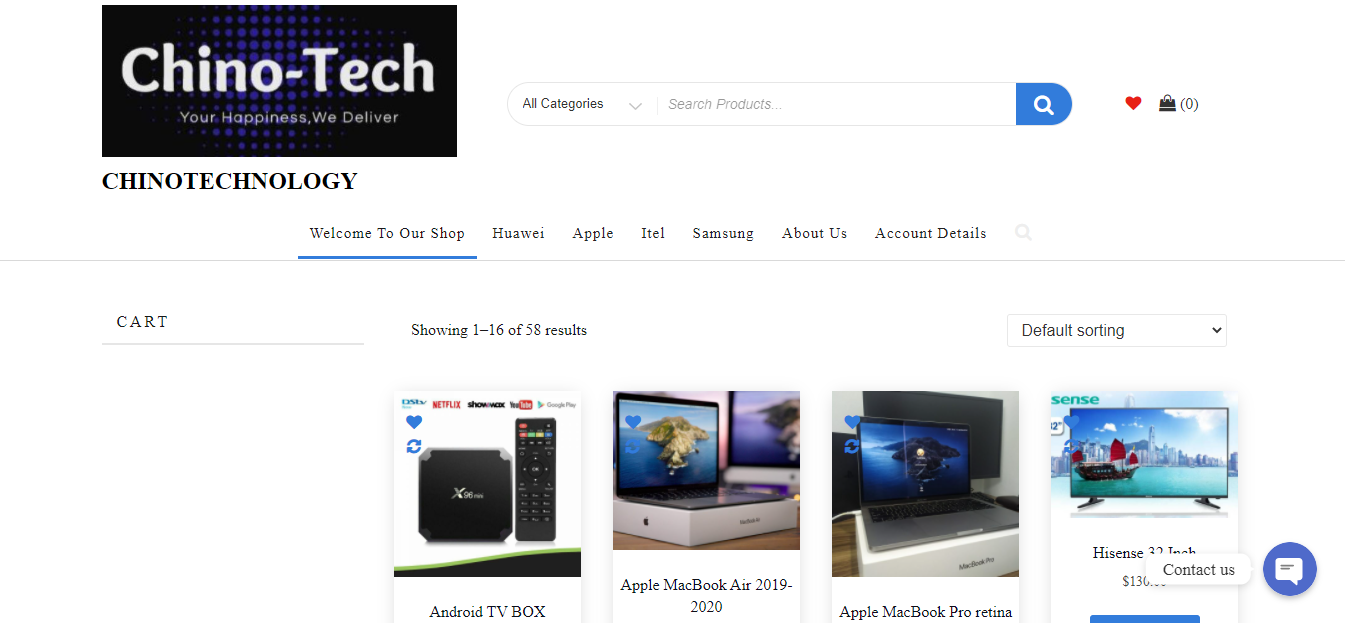1345x623 pixels.
Task: Click the Search Products input field
Action: (836, 104)
